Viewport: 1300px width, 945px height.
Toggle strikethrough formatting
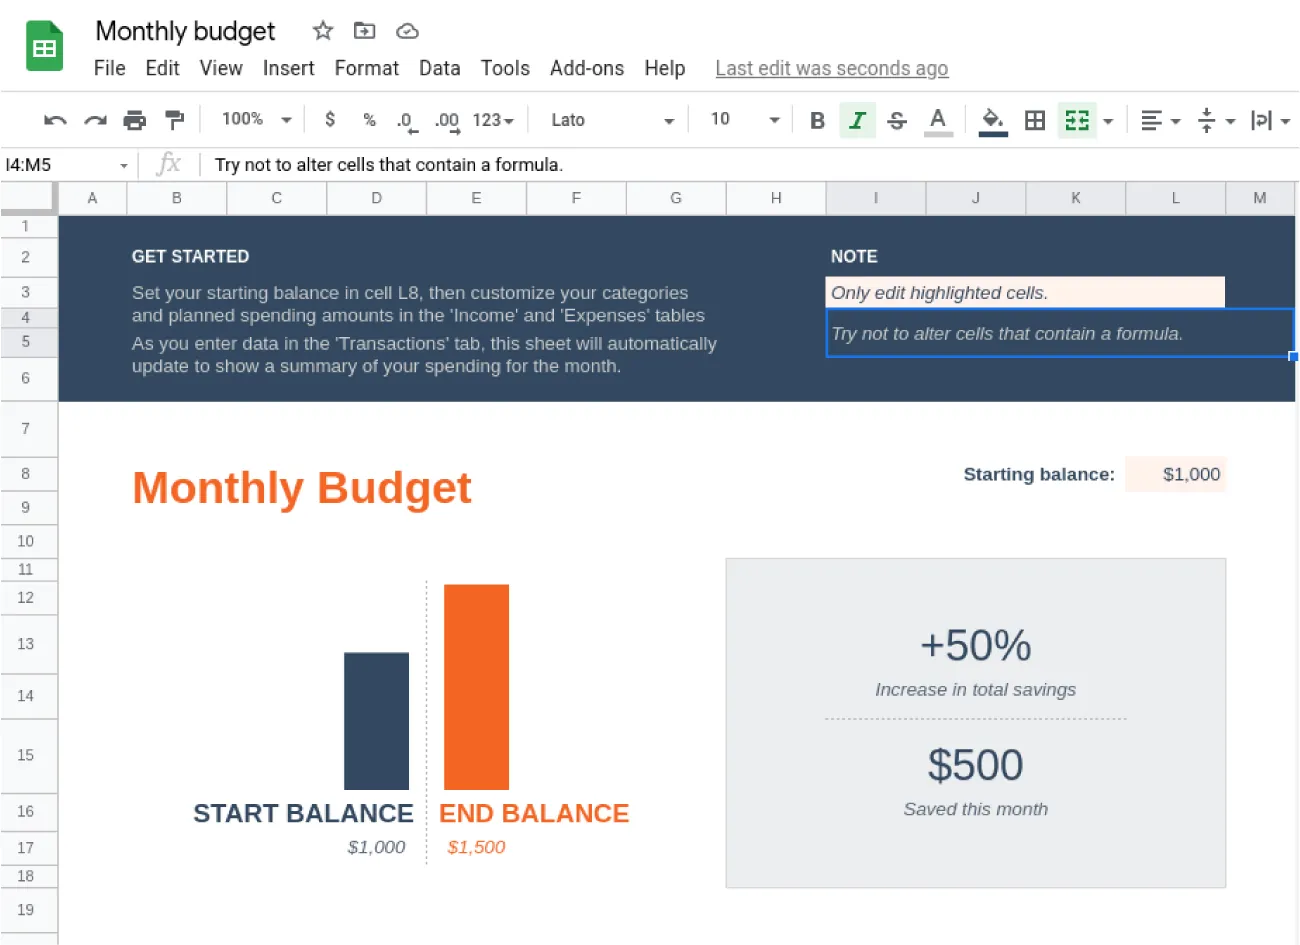(897, 119)
